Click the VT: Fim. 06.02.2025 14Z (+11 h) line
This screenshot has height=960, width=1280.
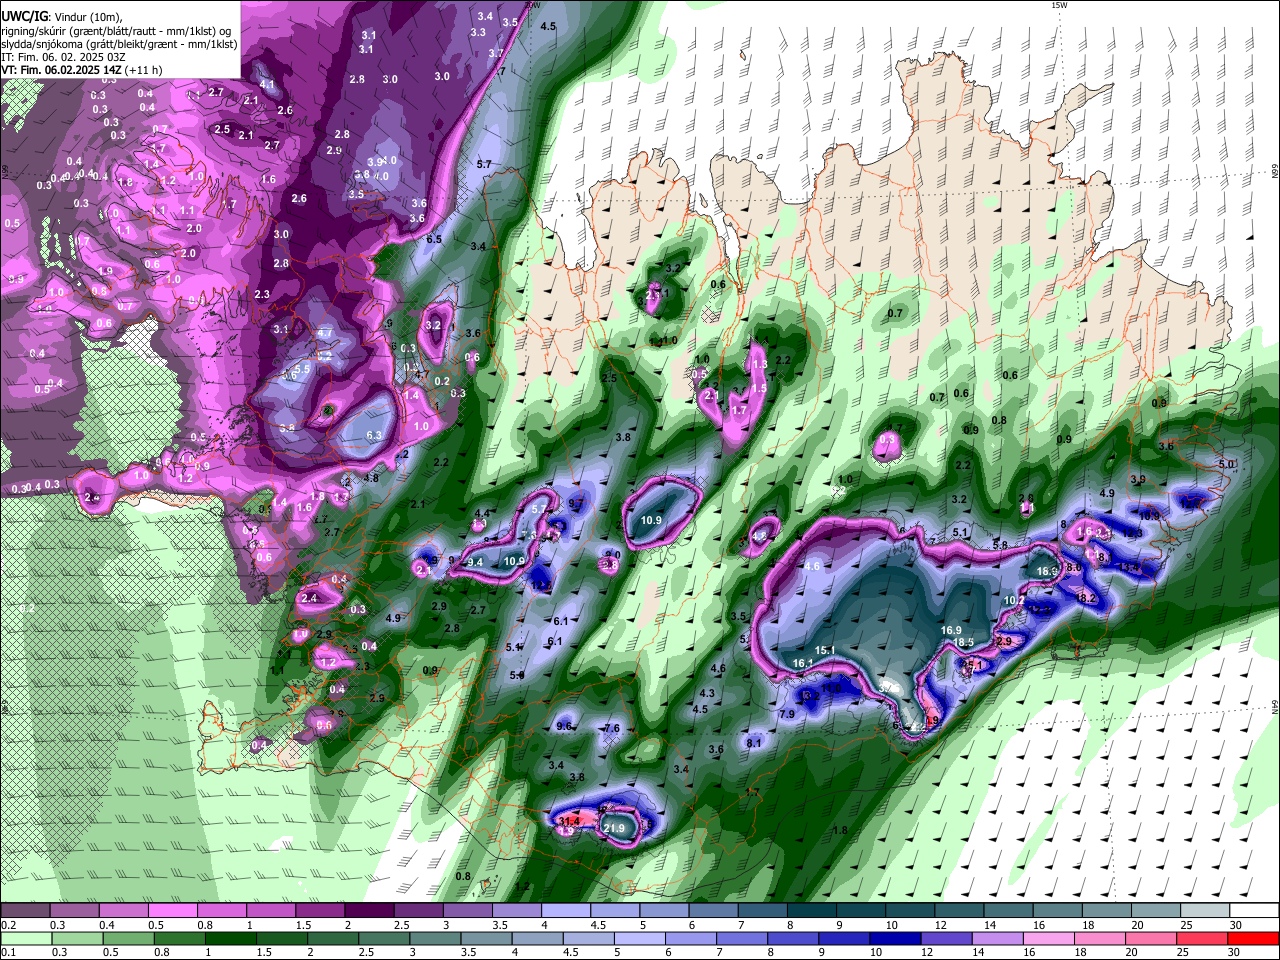[x=82, y=70]
